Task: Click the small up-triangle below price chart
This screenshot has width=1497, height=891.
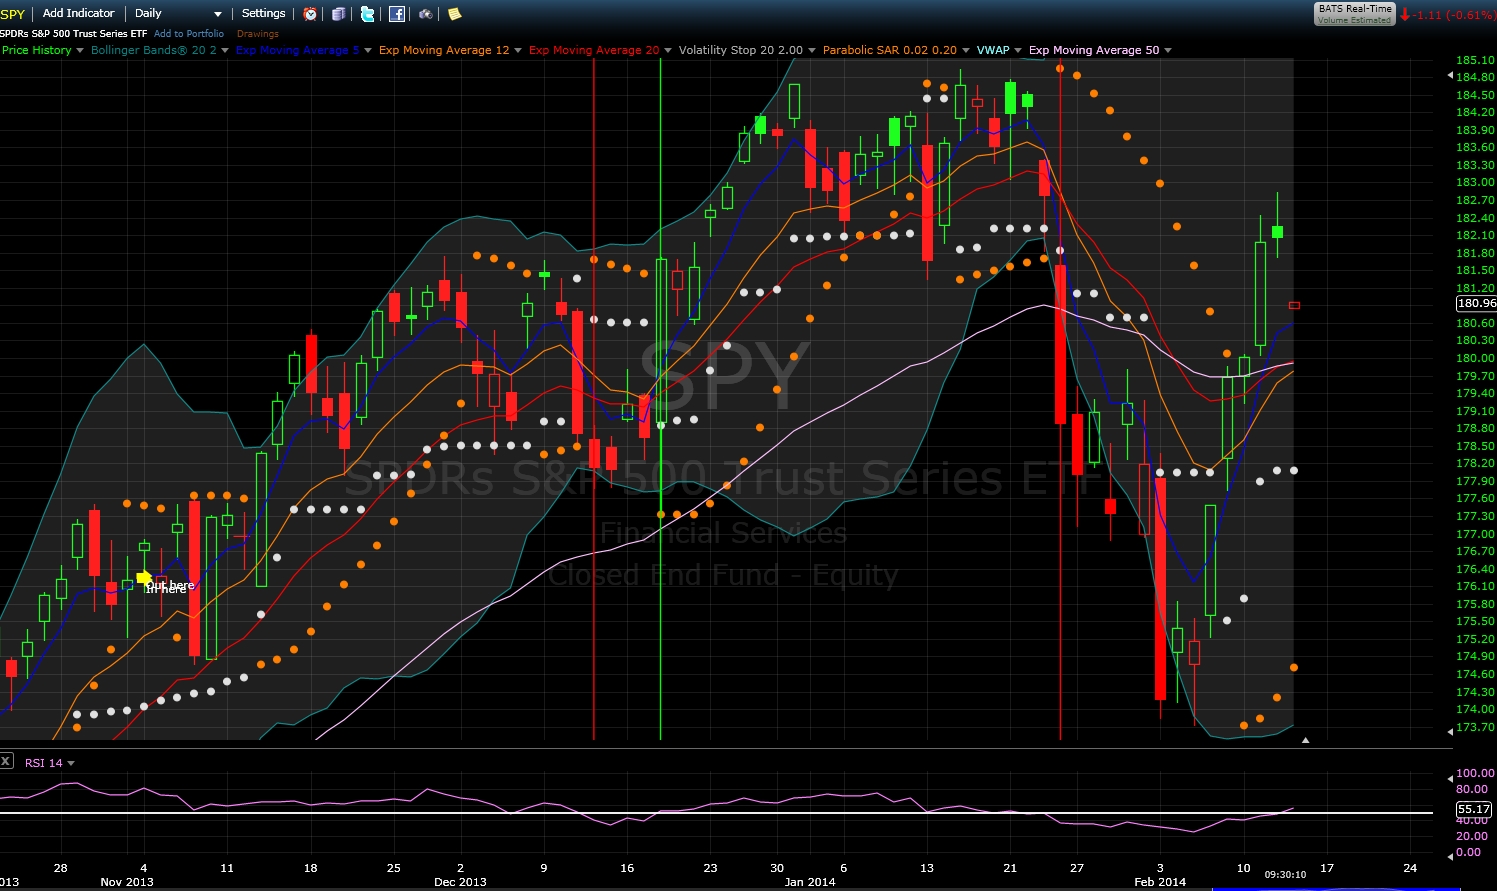Action: (1305, 740)
